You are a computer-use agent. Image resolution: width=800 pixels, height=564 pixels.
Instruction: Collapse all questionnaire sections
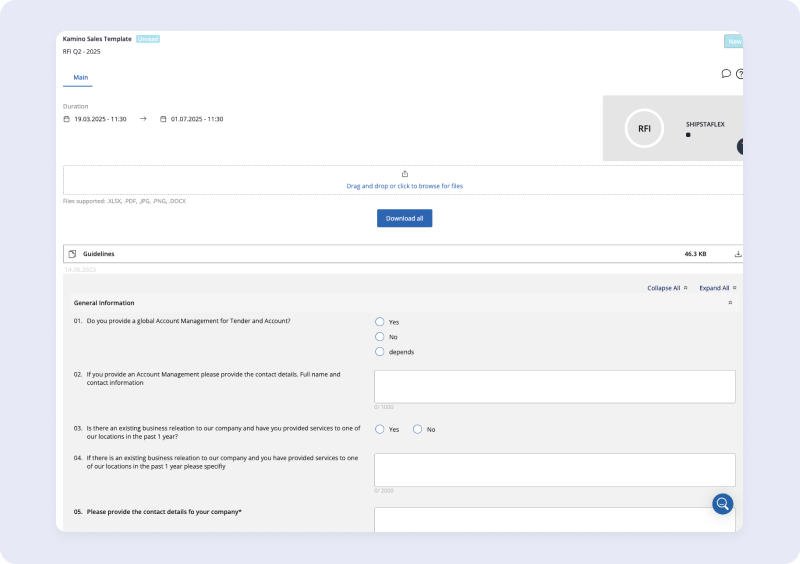[x=667, y=288]
